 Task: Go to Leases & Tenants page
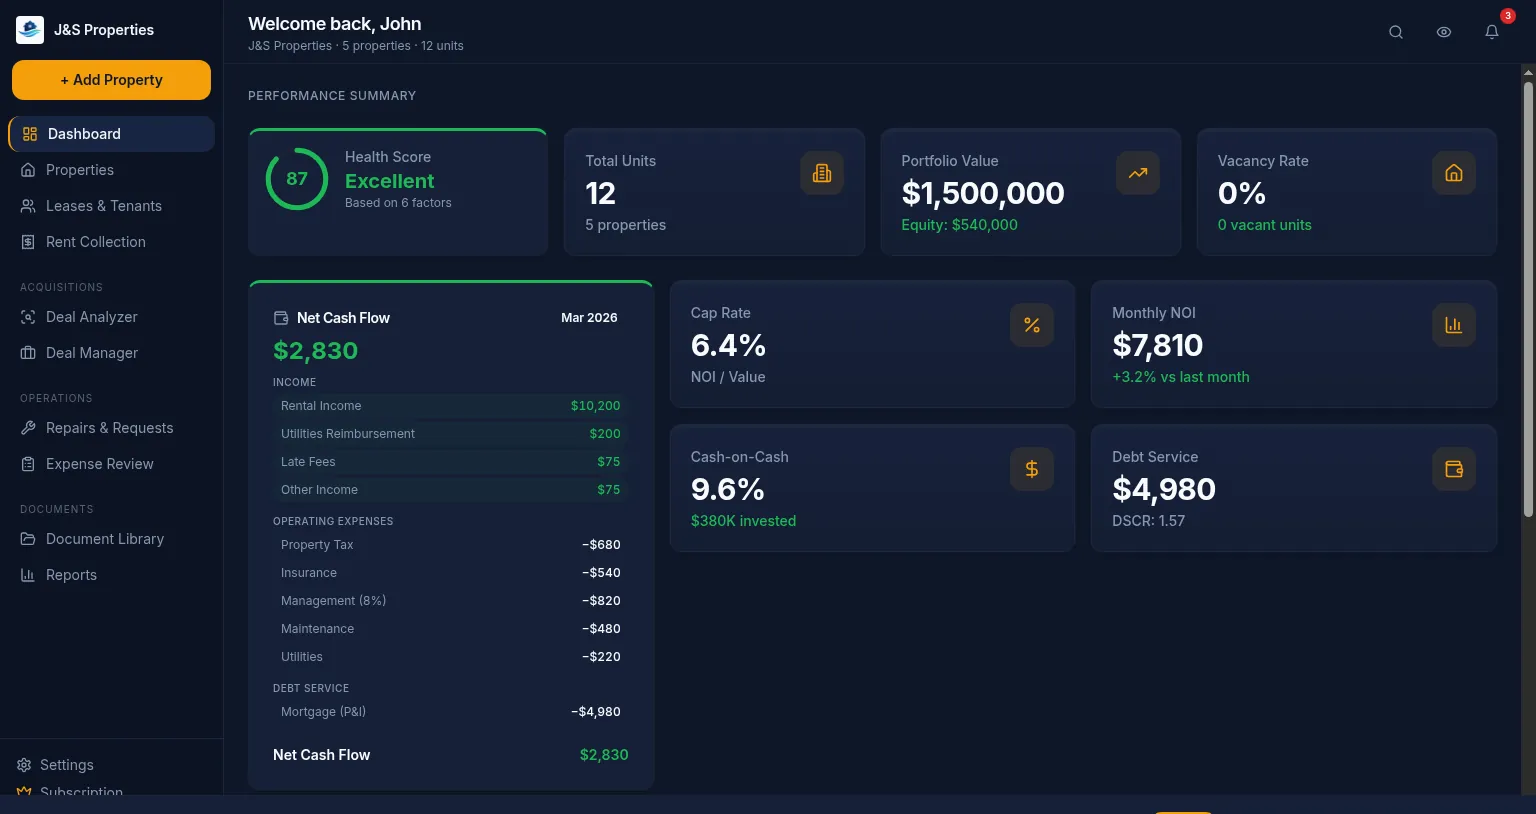103,206
